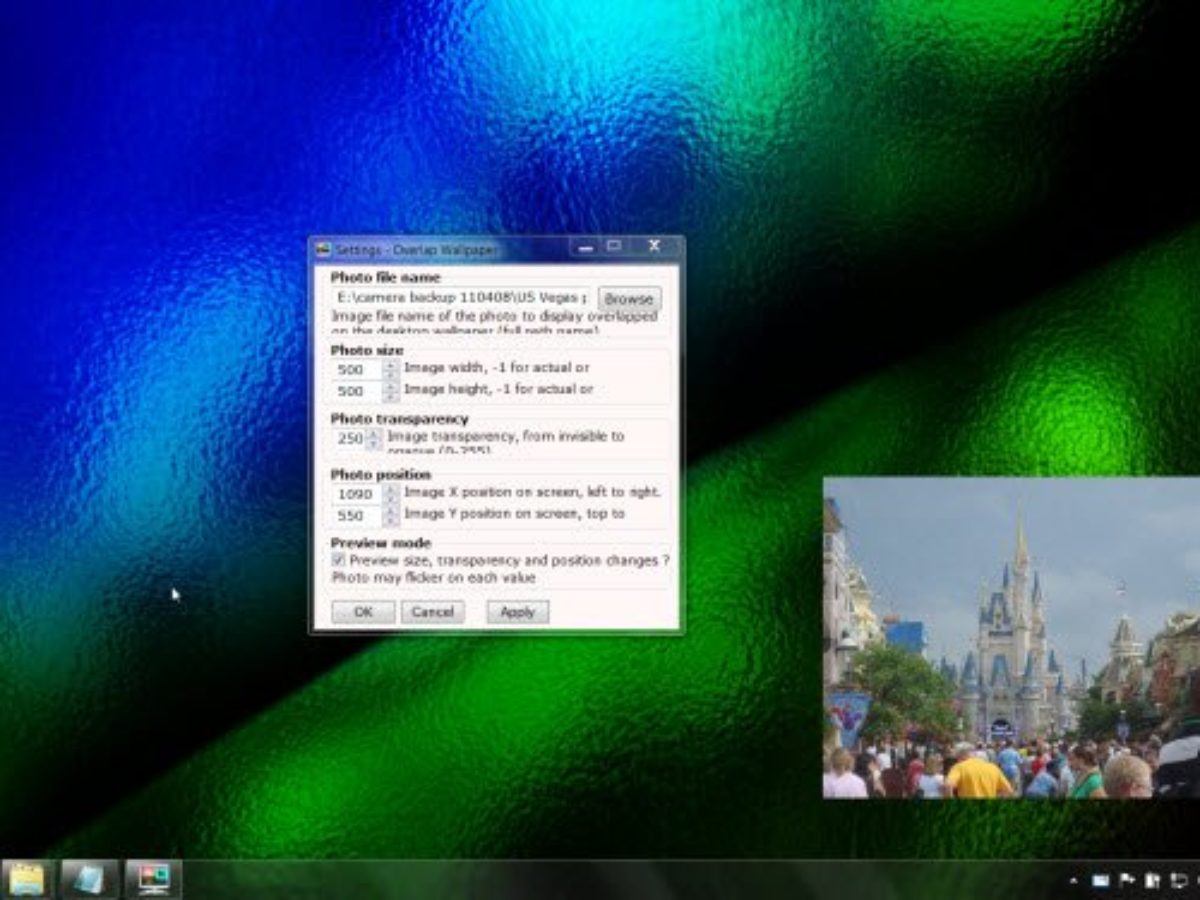
Task: Open the Action Center flag tray icon
Action: [1127, 881]
